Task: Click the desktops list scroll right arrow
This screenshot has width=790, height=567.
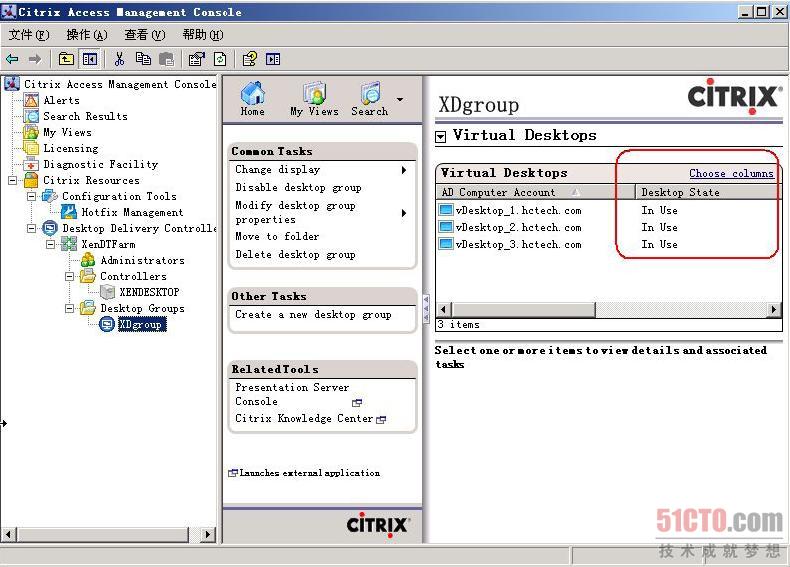Action: click(774, 309)
